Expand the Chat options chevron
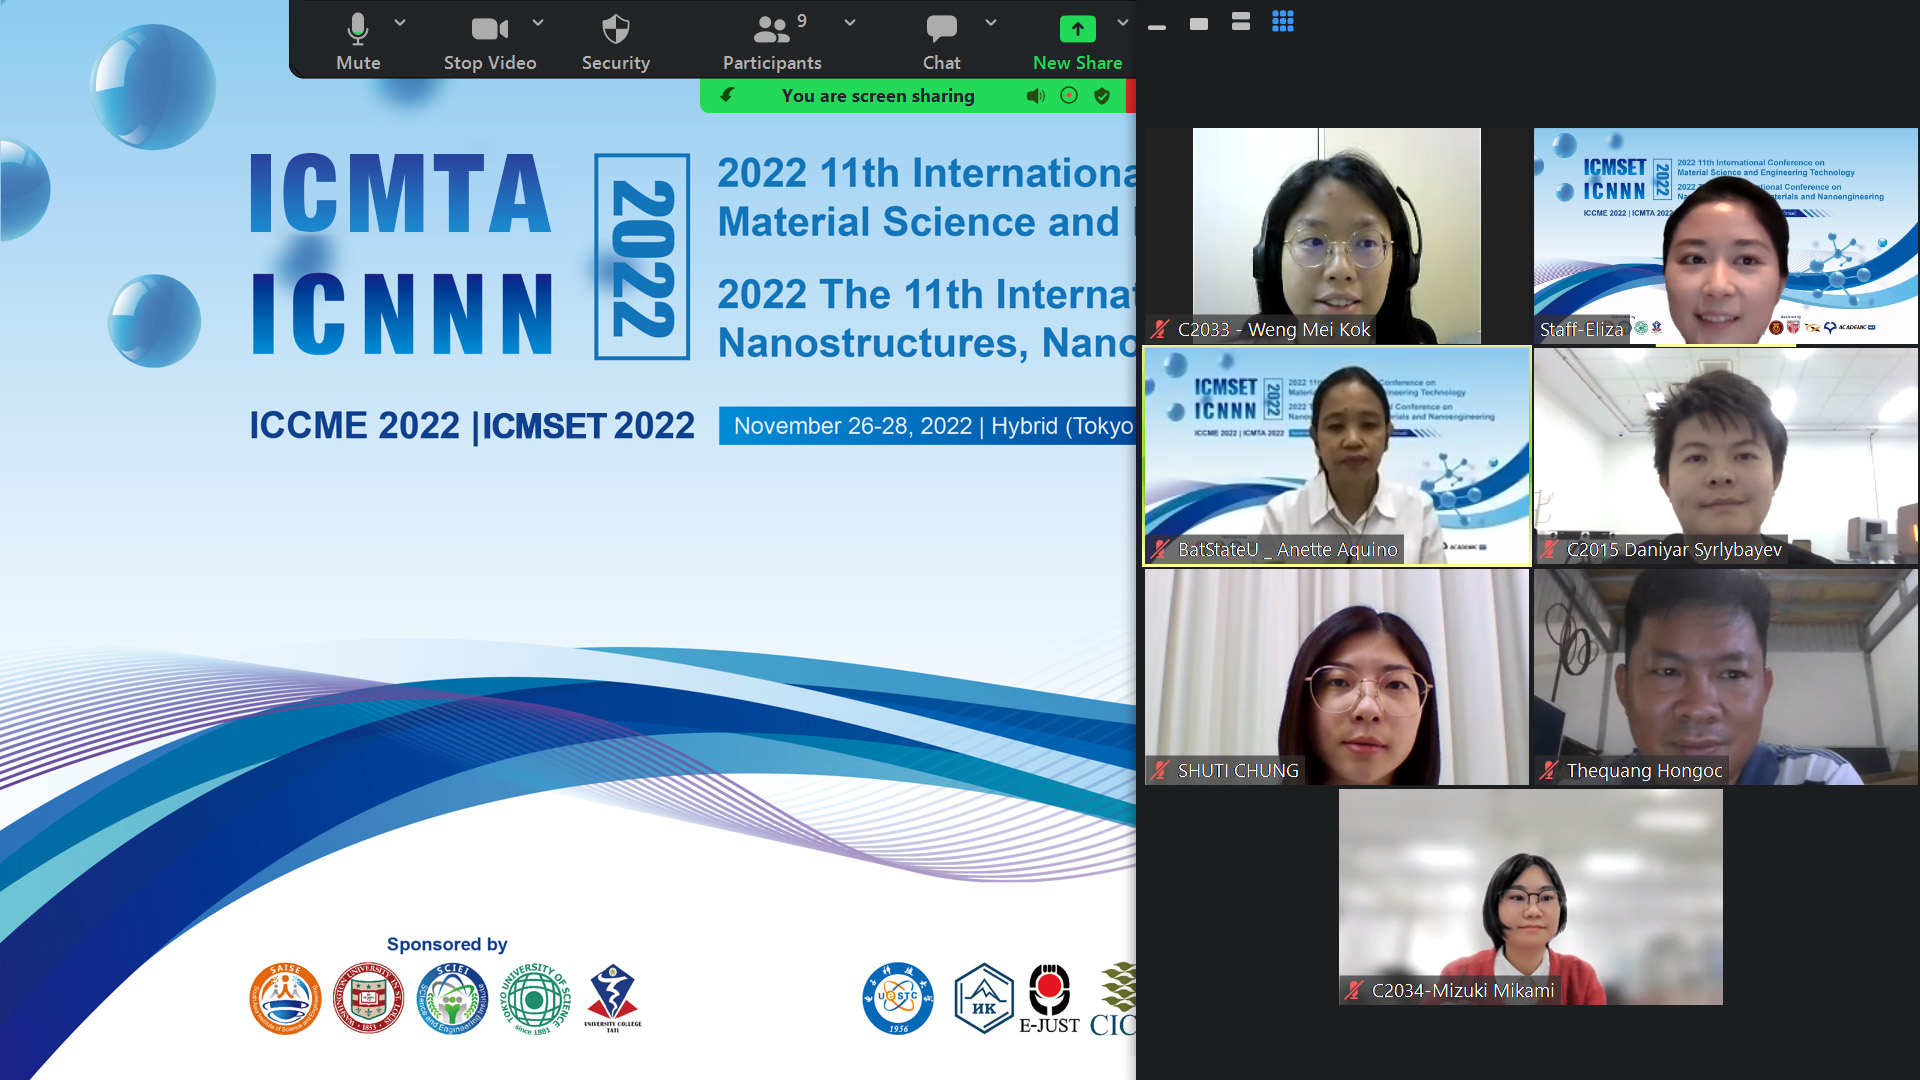The width and height of the screenshot is (1920, 1080). [x=991, y=22]
